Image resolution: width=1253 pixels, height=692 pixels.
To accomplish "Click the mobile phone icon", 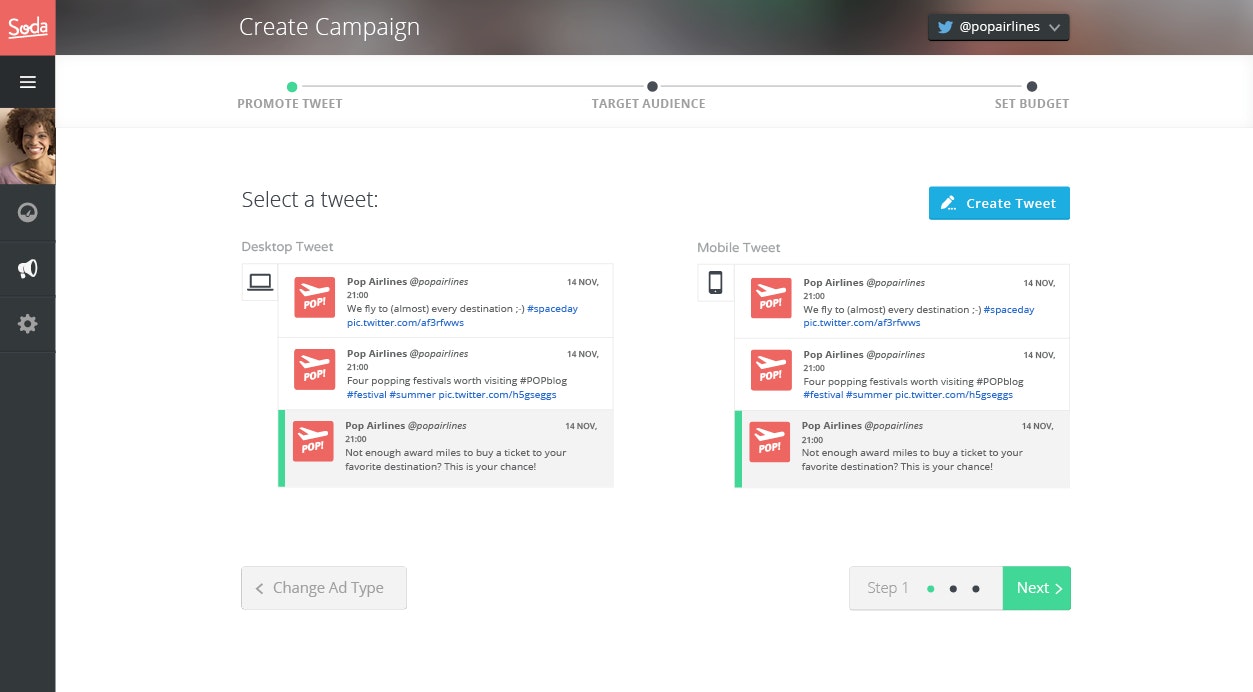I will point(715,283).
